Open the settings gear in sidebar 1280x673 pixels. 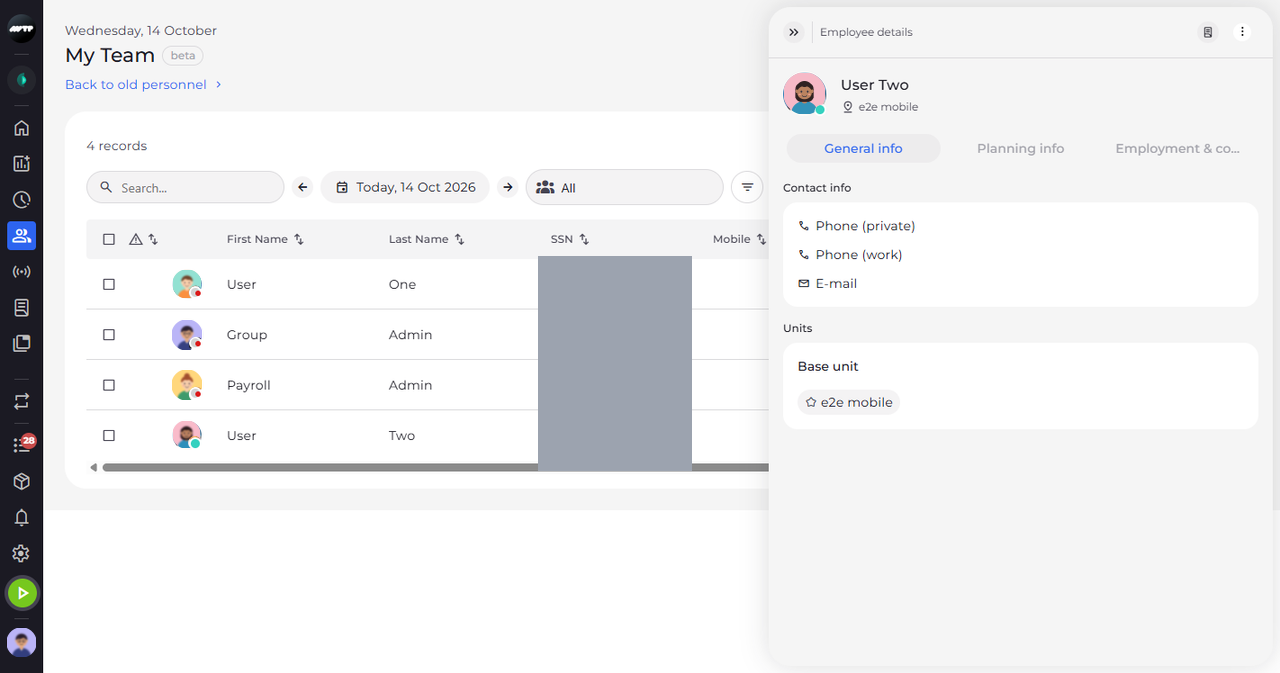[21, 554]
